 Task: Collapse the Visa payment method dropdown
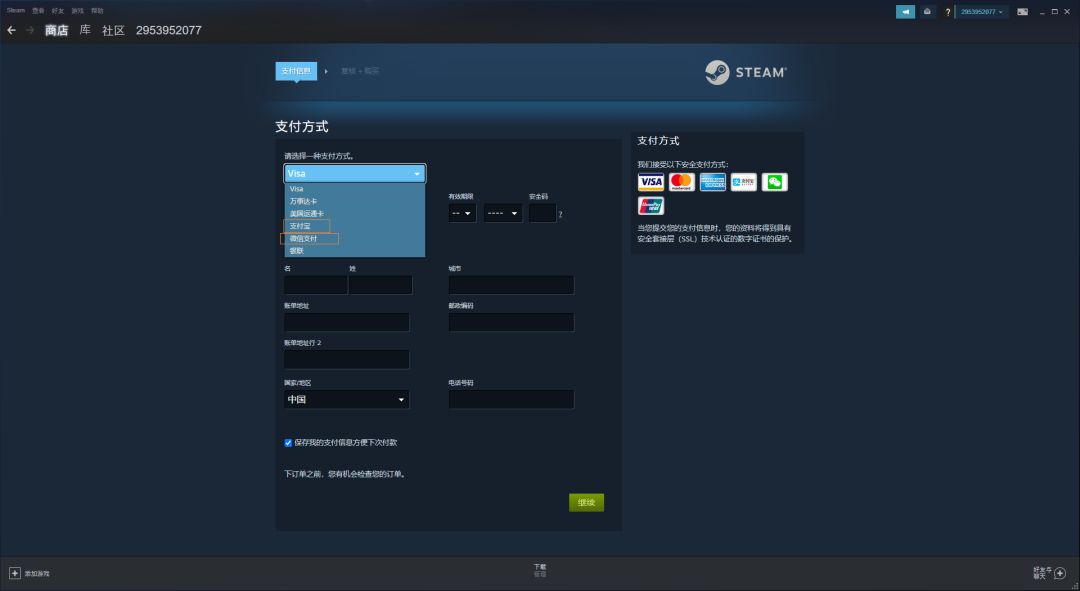tap(355, 174)
